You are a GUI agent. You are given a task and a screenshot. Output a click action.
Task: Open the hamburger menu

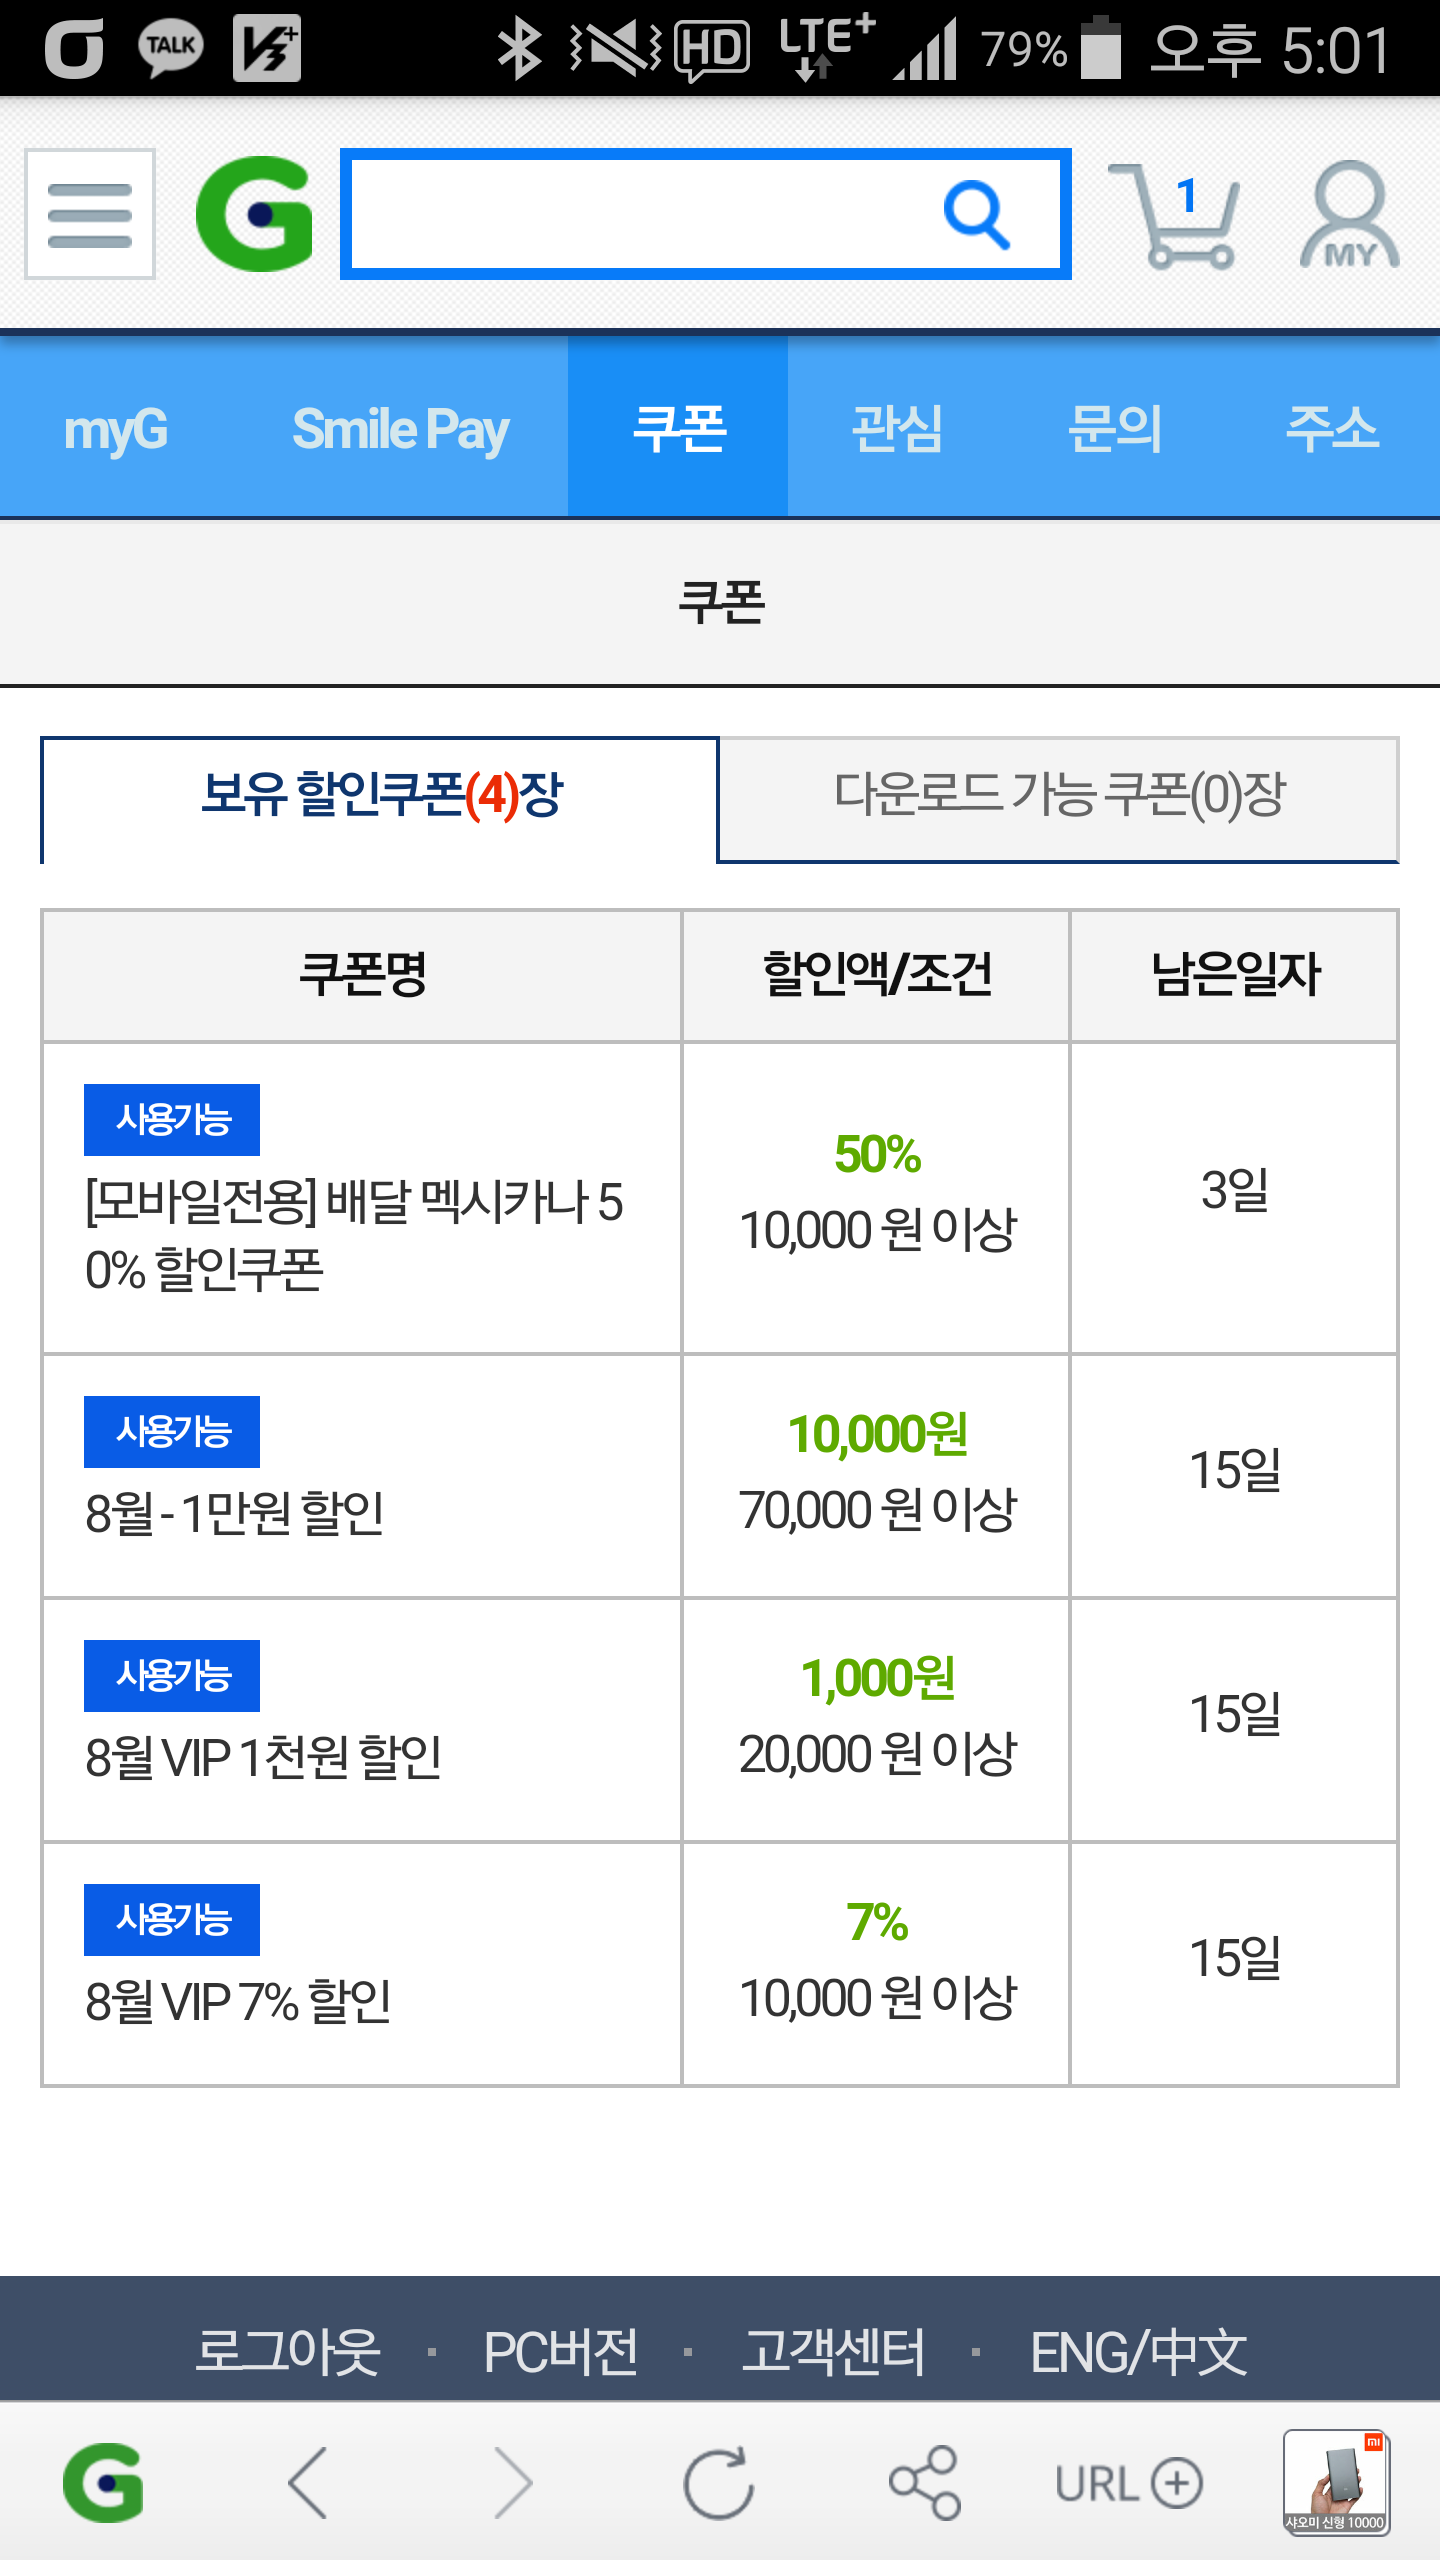click(x=90, y=214)
